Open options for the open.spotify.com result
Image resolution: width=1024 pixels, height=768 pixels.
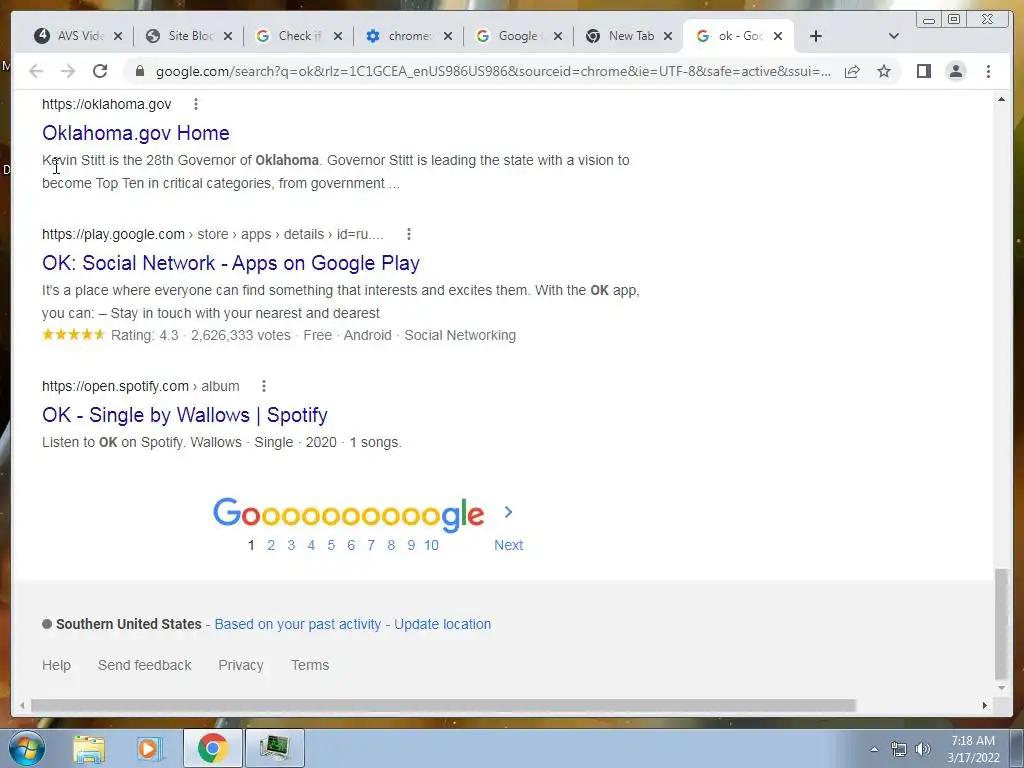(264, 386)
